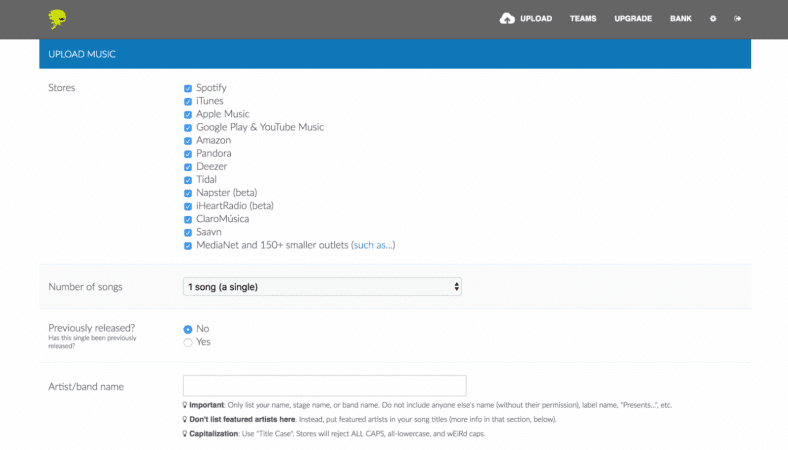Image resolution: width=788 pixels, height=450 pixels.
Task: Click the cloud upload icon
Action: click(x=507, y=19)
